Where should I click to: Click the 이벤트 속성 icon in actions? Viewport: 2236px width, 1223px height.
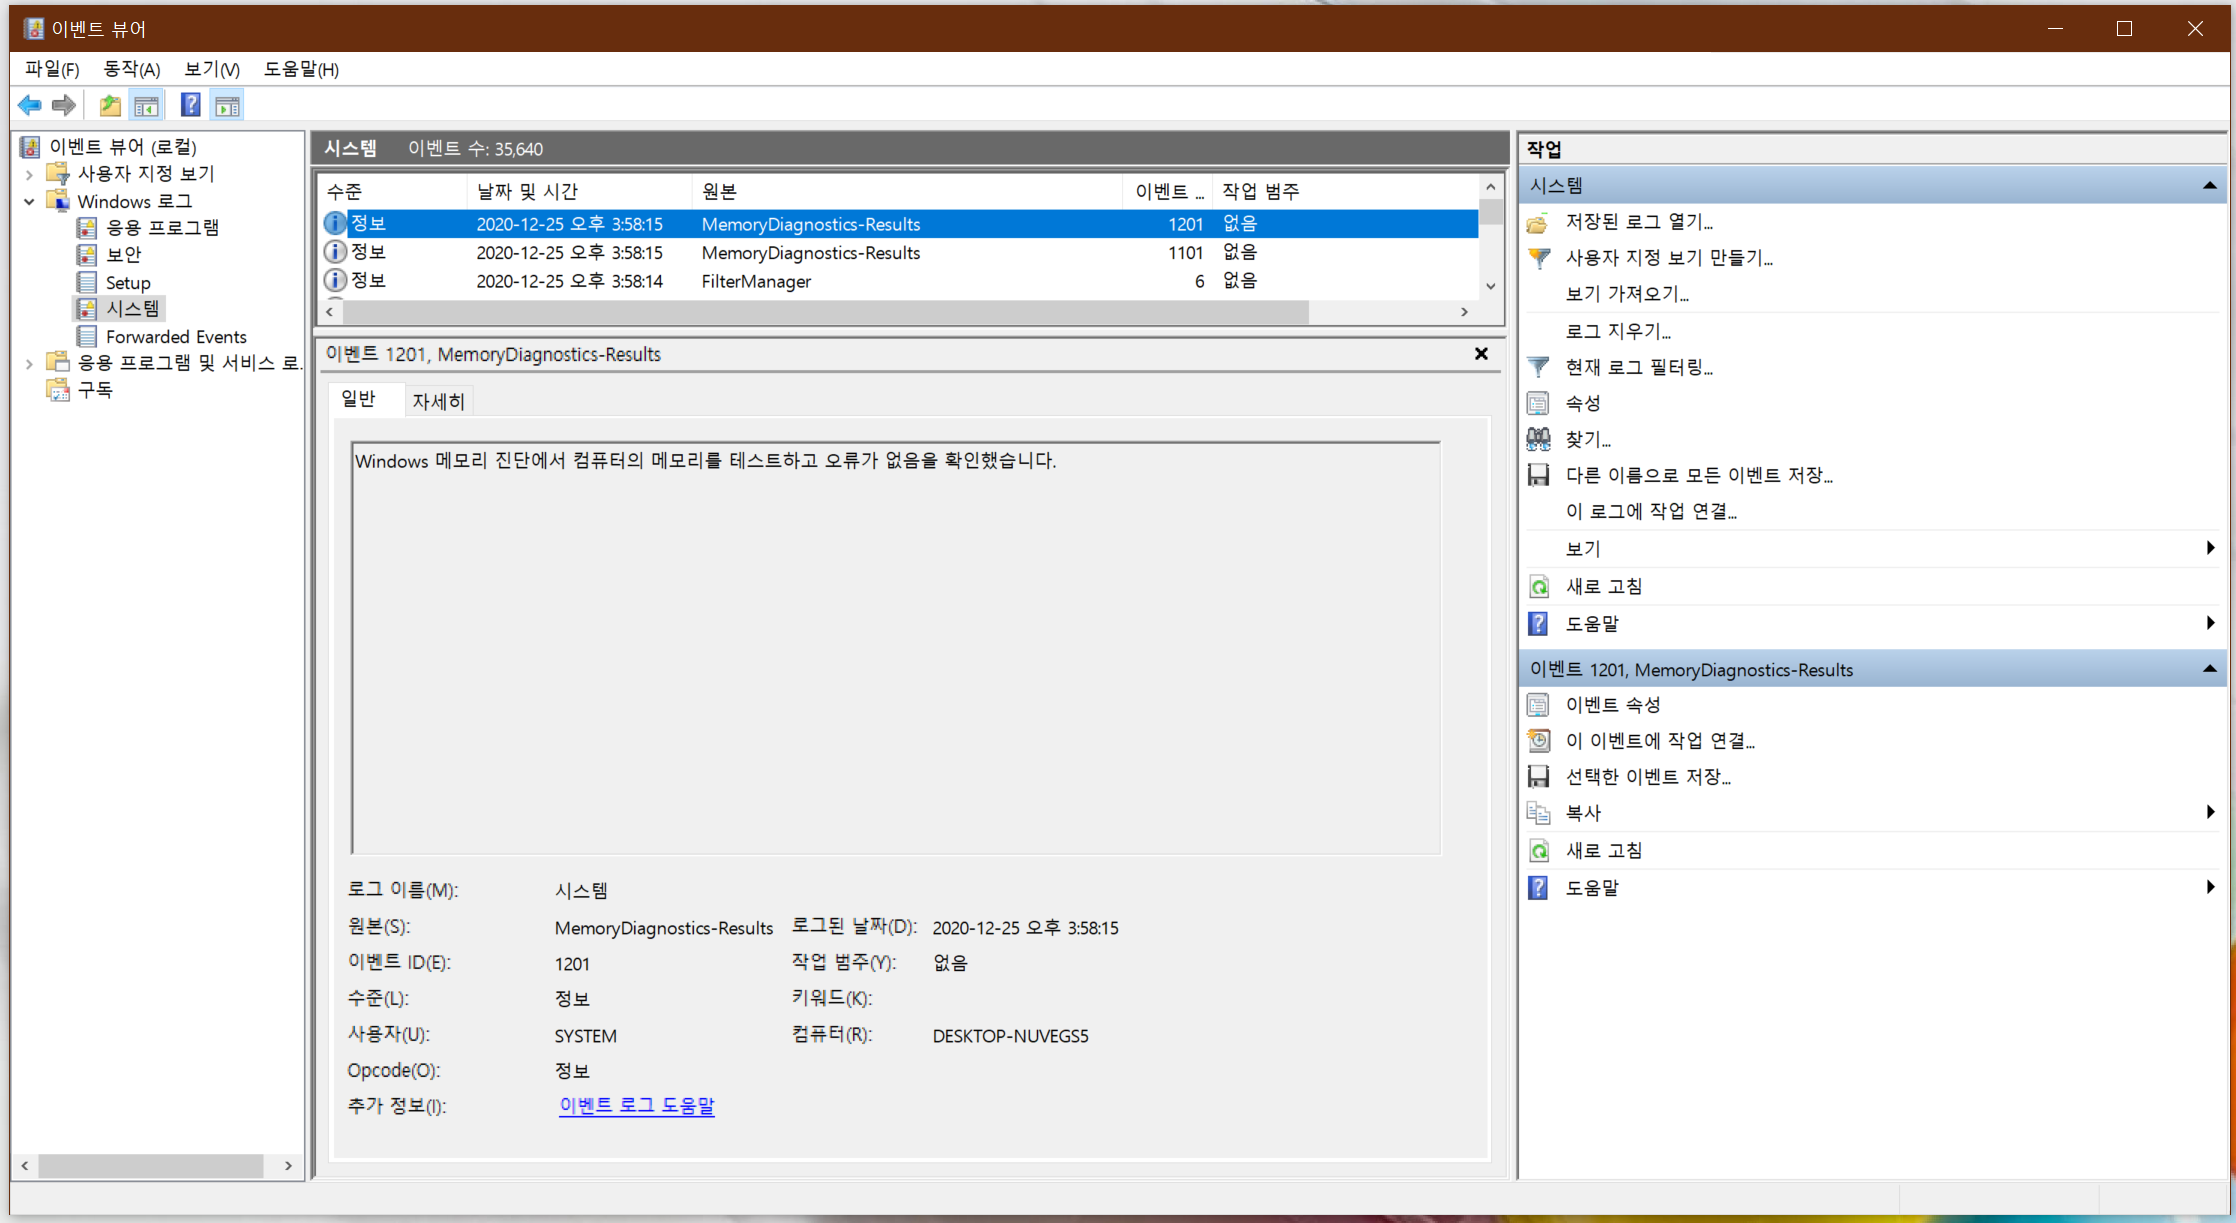click(1538, 705)
